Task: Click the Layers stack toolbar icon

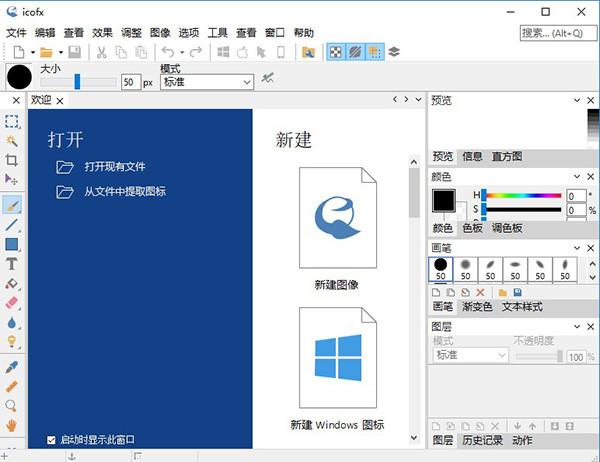Action: [x=393, y=51]
